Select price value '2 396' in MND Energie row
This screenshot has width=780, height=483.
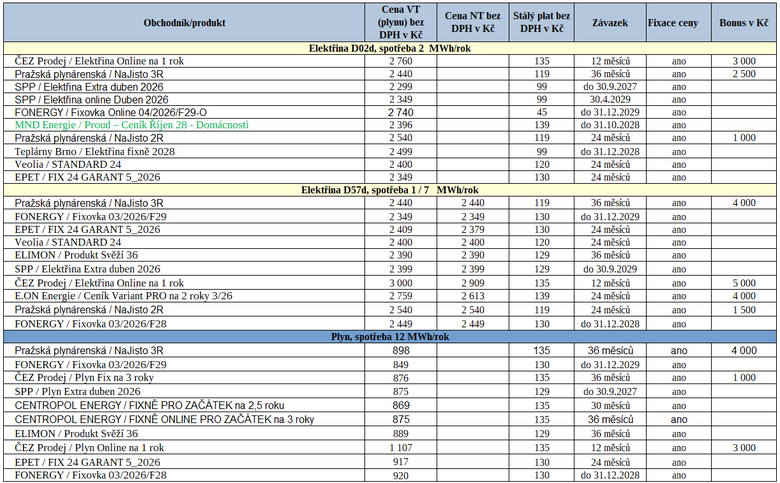tap(400, 125)
